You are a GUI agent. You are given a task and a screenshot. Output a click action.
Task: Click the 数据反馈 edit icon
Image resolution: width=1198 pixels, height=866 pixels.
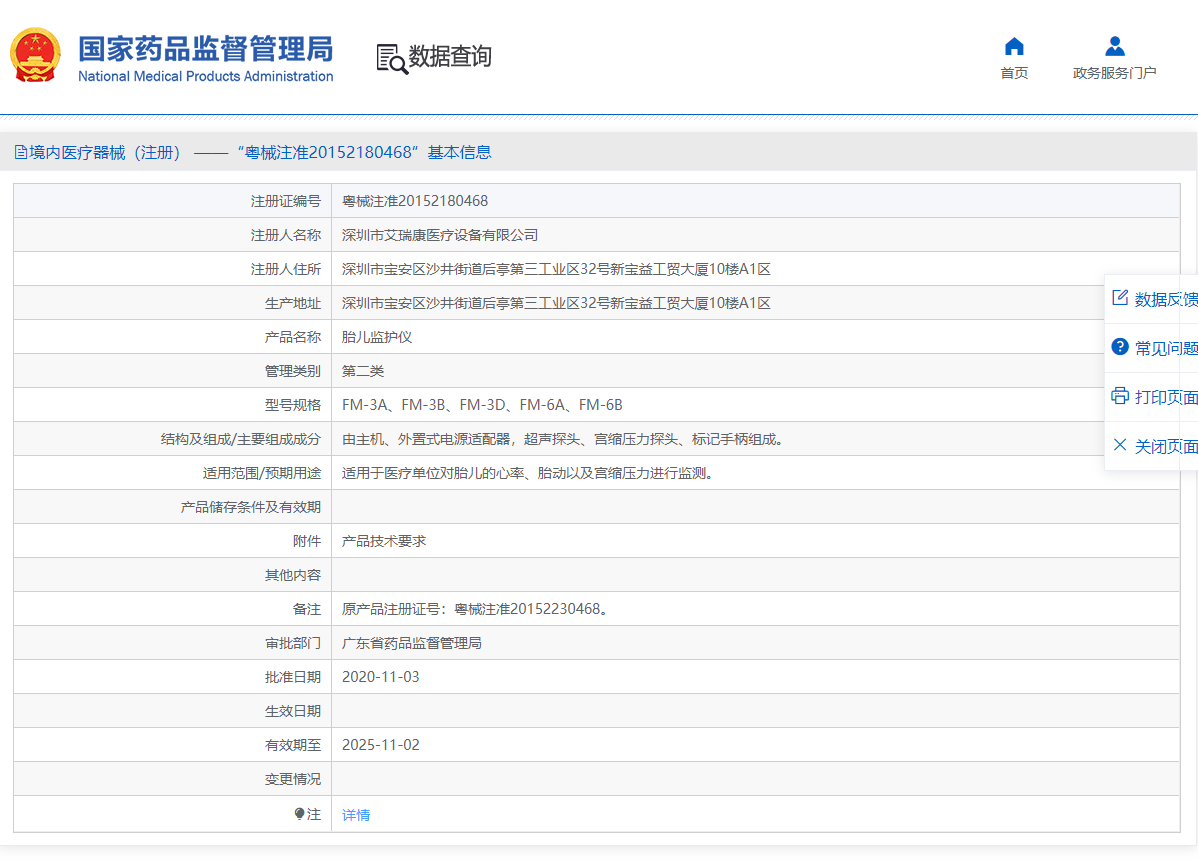tap(1120, 298)
